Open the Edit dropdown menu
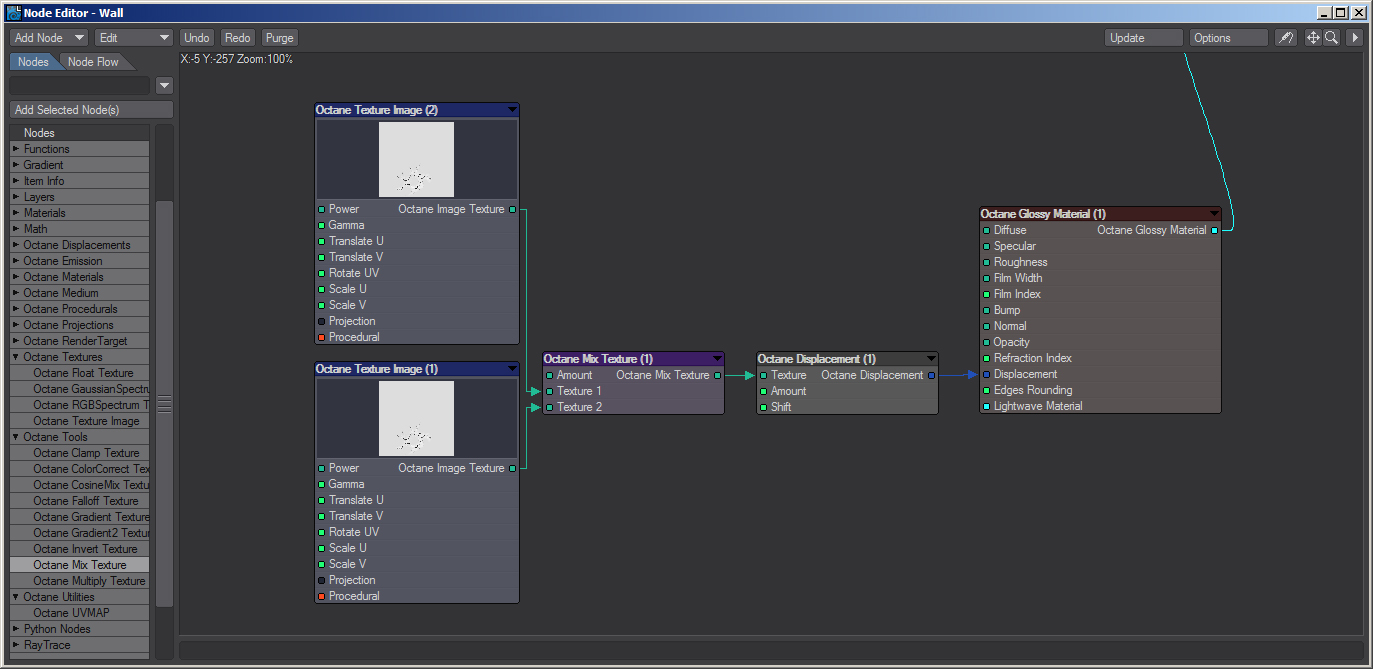Viewport: 1373px width, 669px height. [134, 38]
